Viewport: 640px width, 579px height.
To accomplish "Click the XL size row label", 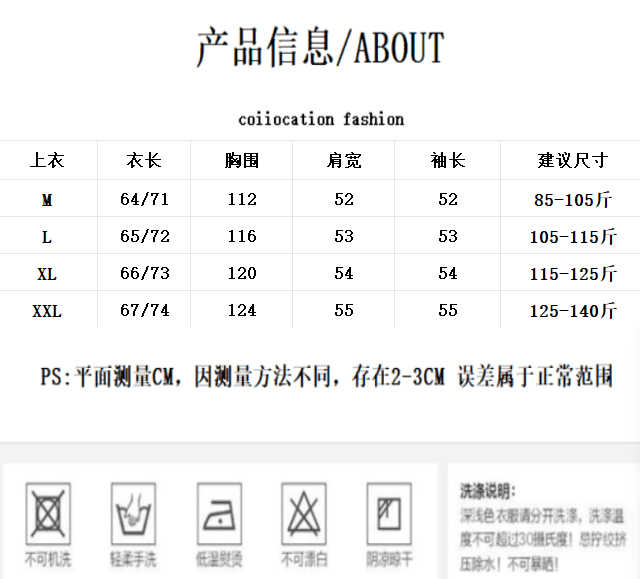I will click(x=47, y=274).
